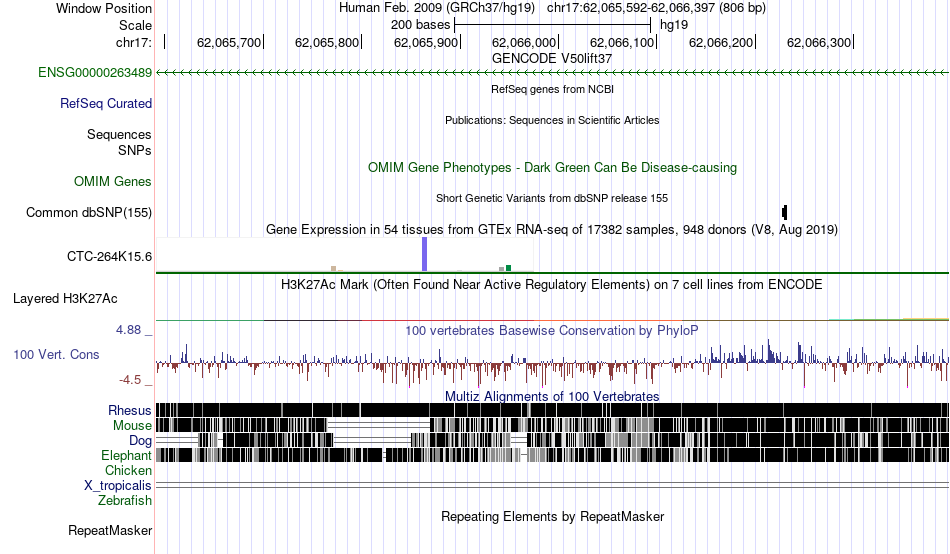Click the RefSeq genes from NCBI title
The width and height of the screenshot is (950, 554).
click(552, 89)
